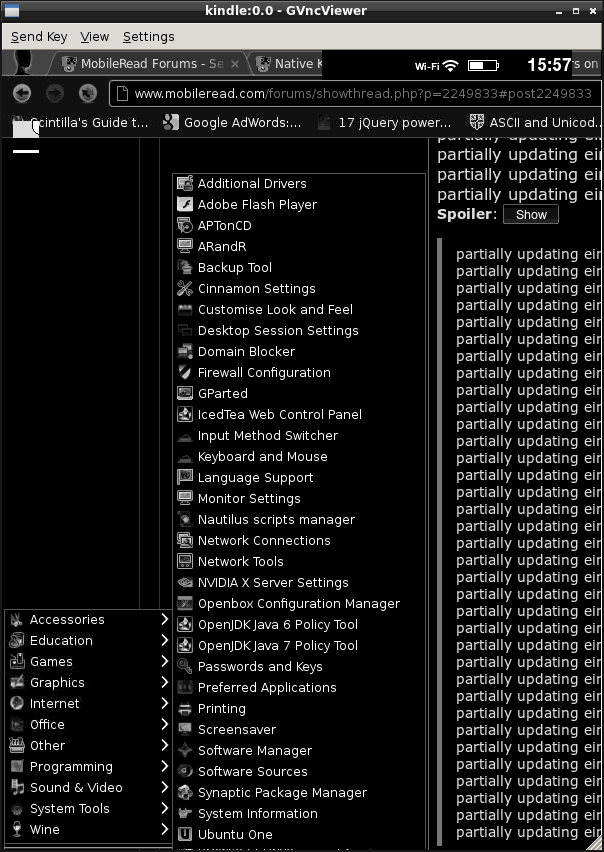Select System Tools menu category
The height and width of the screenshot is (852, 604).
click(x=88, y=809)
